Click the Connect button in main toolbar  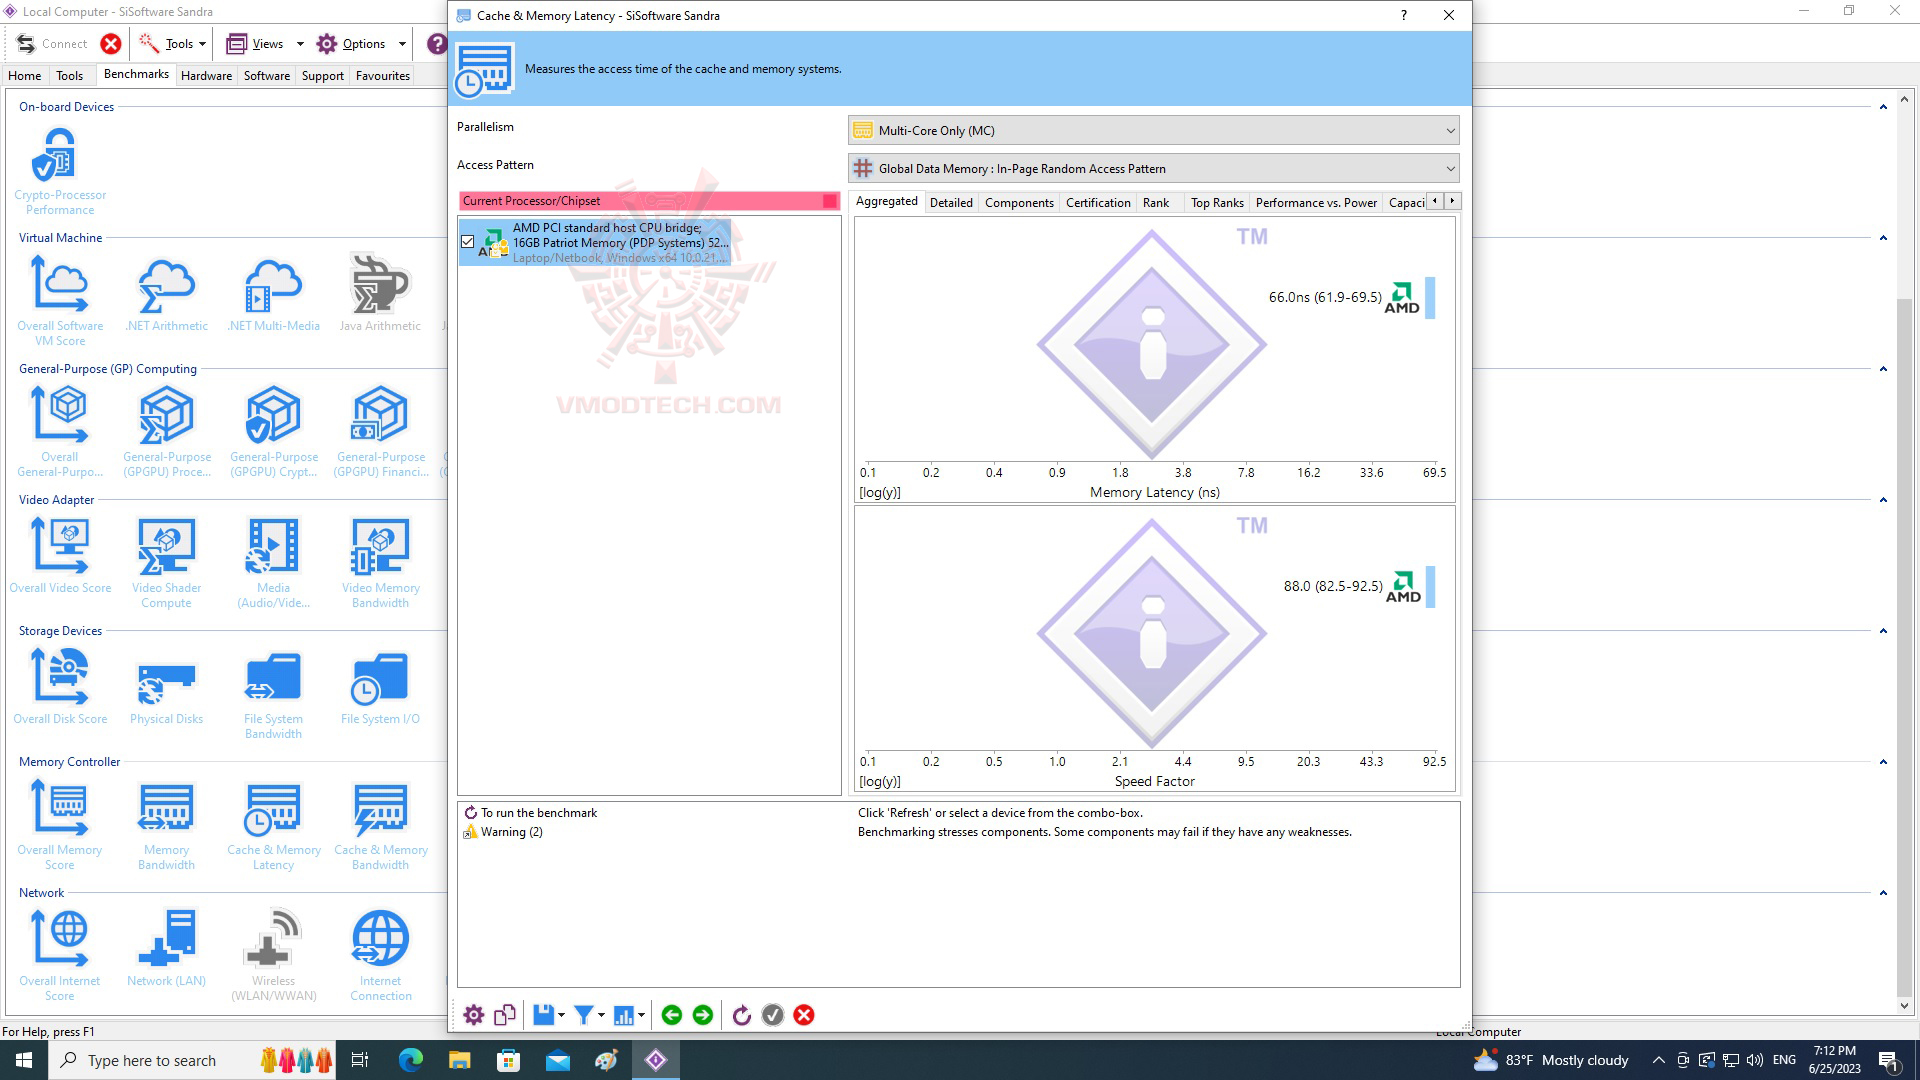tap(53, 44)
